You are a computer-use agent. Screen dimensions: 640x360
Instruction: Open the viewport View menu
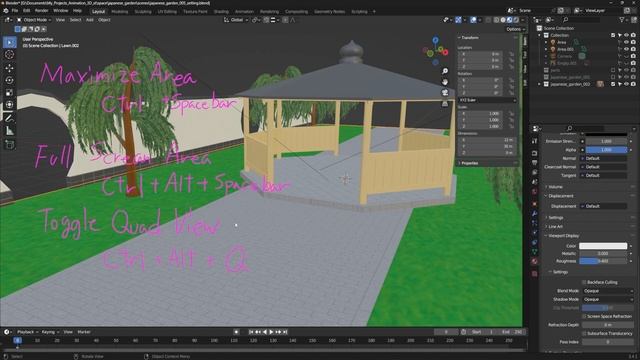tap(60, 20)
